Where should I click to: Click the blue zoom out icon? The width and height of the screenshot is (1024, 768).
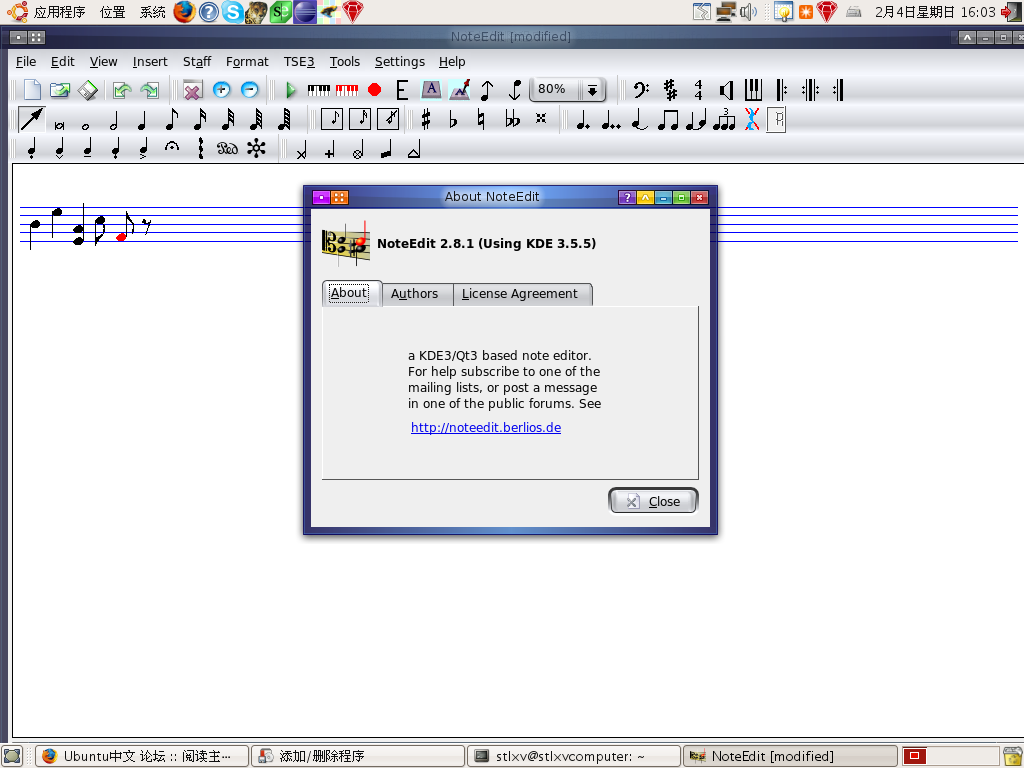(x=249, y=89)
